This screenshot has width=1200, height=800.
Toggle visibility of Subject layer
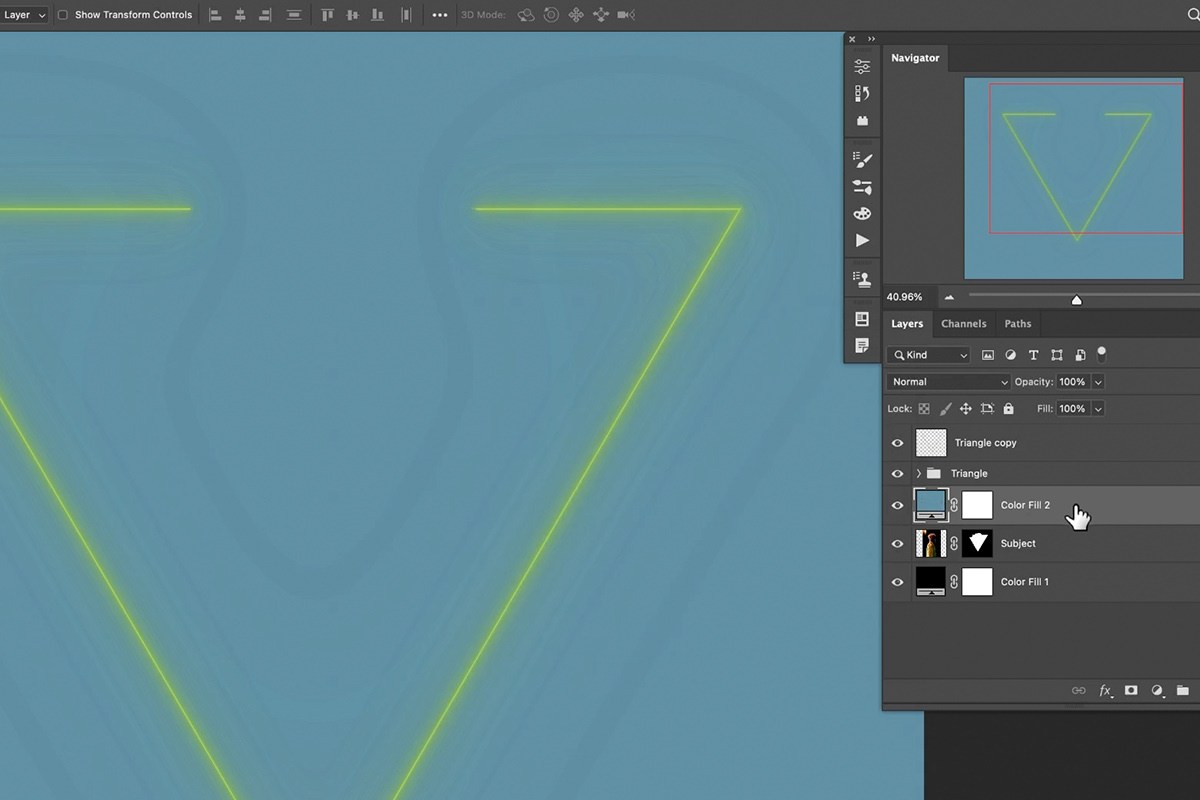point(897,544)
